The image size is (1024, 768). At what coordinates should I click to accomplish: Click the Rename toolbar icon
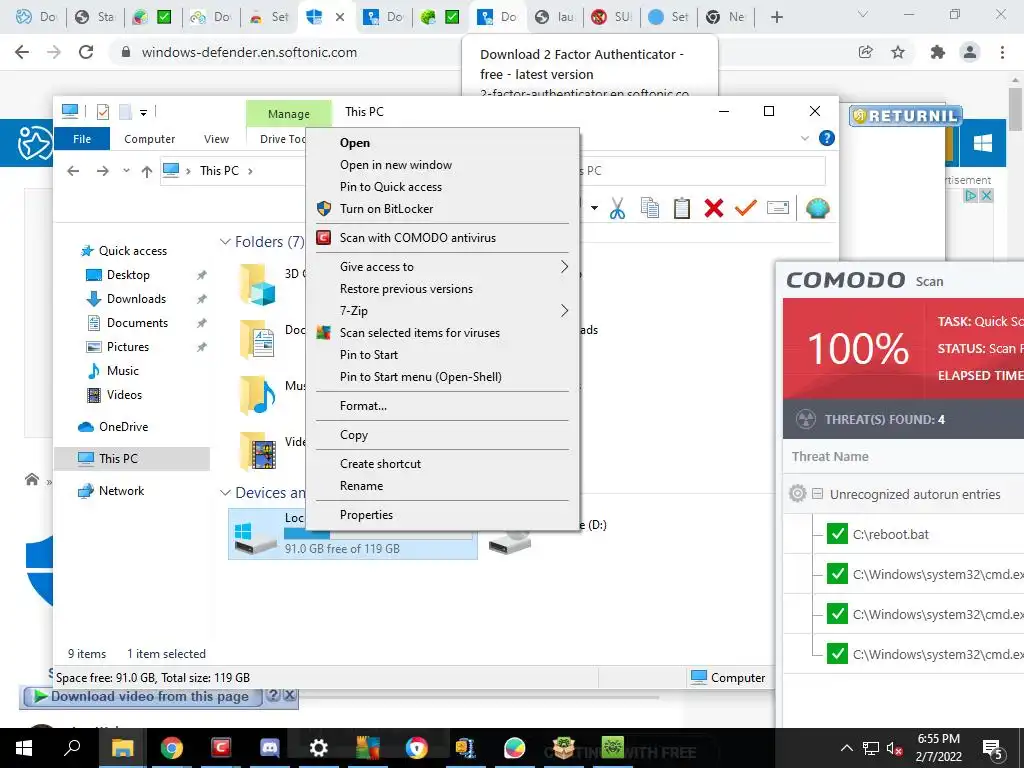(778, 208)
